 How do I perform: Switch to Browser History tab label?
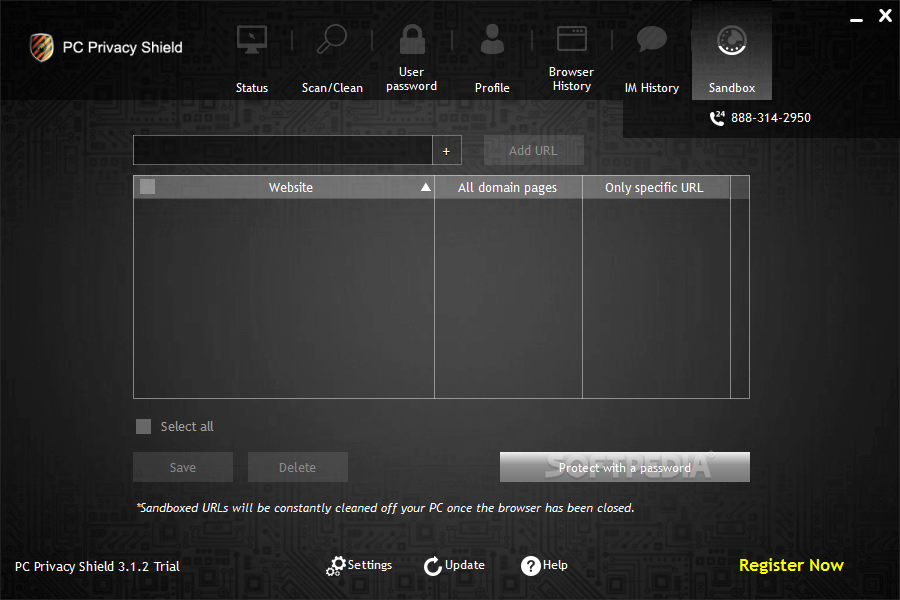(571, 79)
